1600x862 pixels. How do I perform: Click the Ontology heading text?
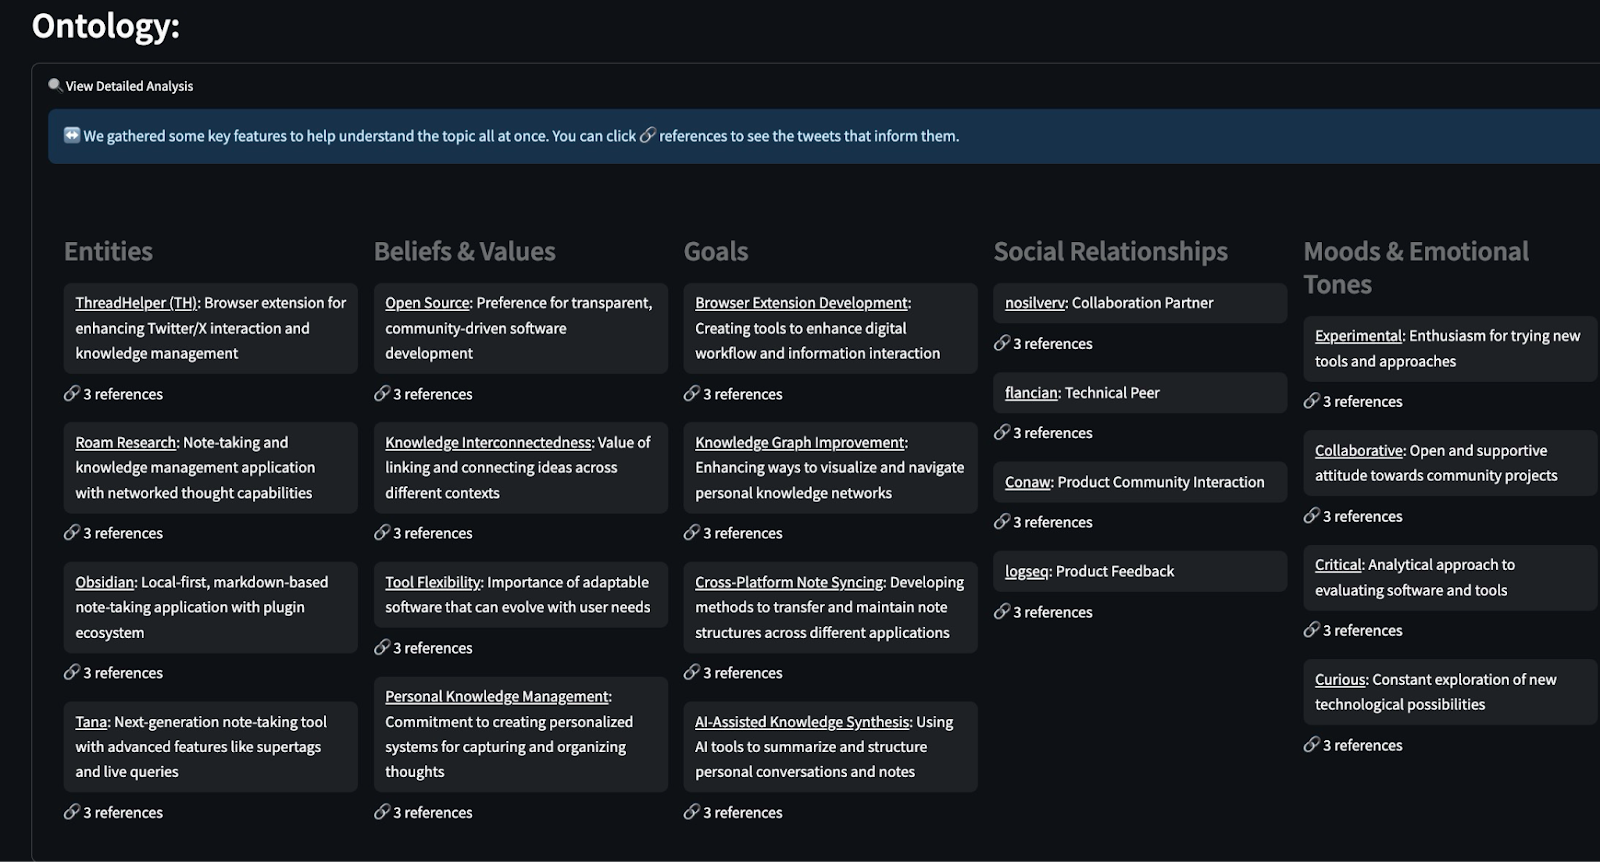pyautogui.click(x=106, y=26)
